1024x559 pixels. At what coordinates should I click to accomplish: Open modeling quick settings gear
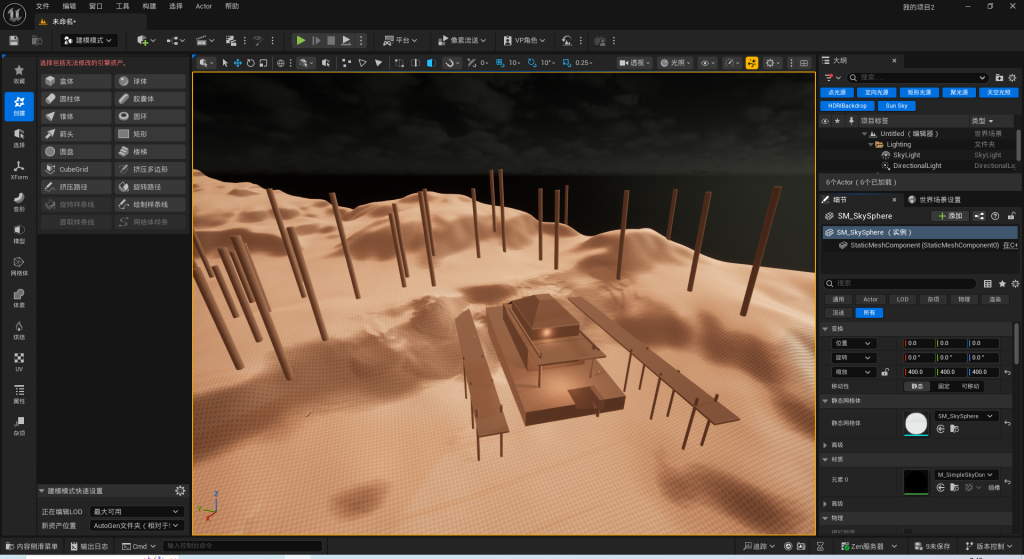click(180, 490)
